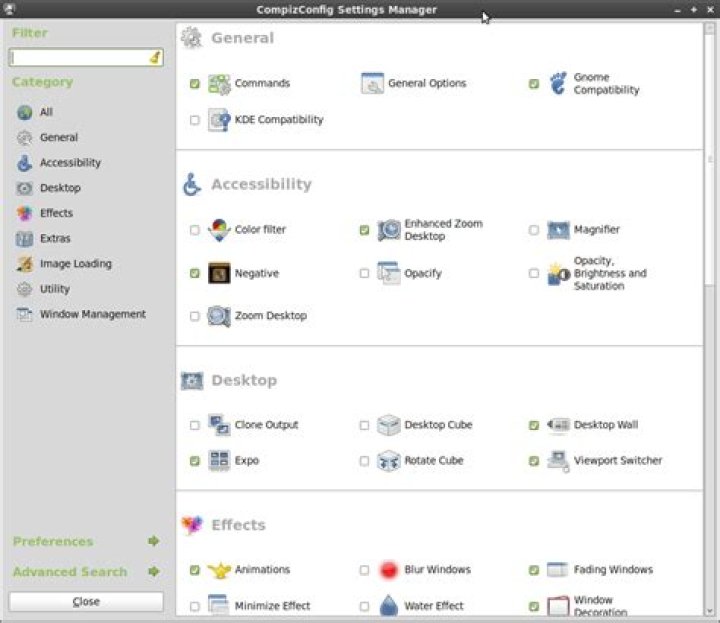720x623 pixels.
Task: Open the Color filter plugin icon
Action: click(x=219, y=230)
